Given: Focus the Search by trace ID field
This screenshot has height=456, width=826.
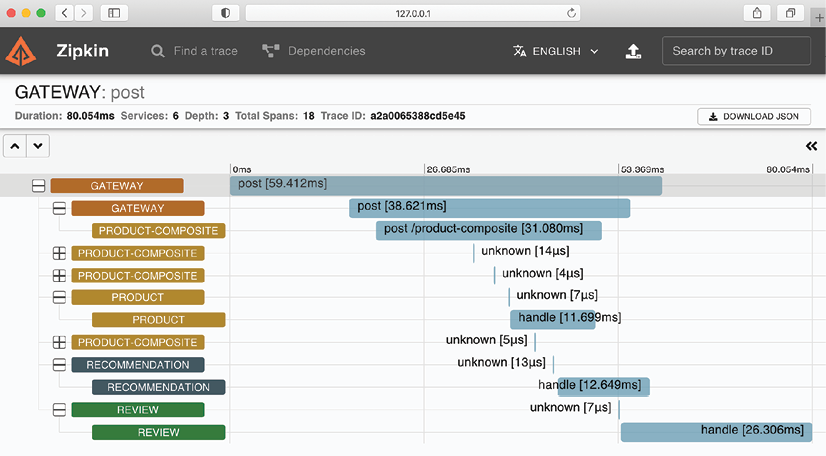Looking at the screenshot, I should click(x=736, y=51).
